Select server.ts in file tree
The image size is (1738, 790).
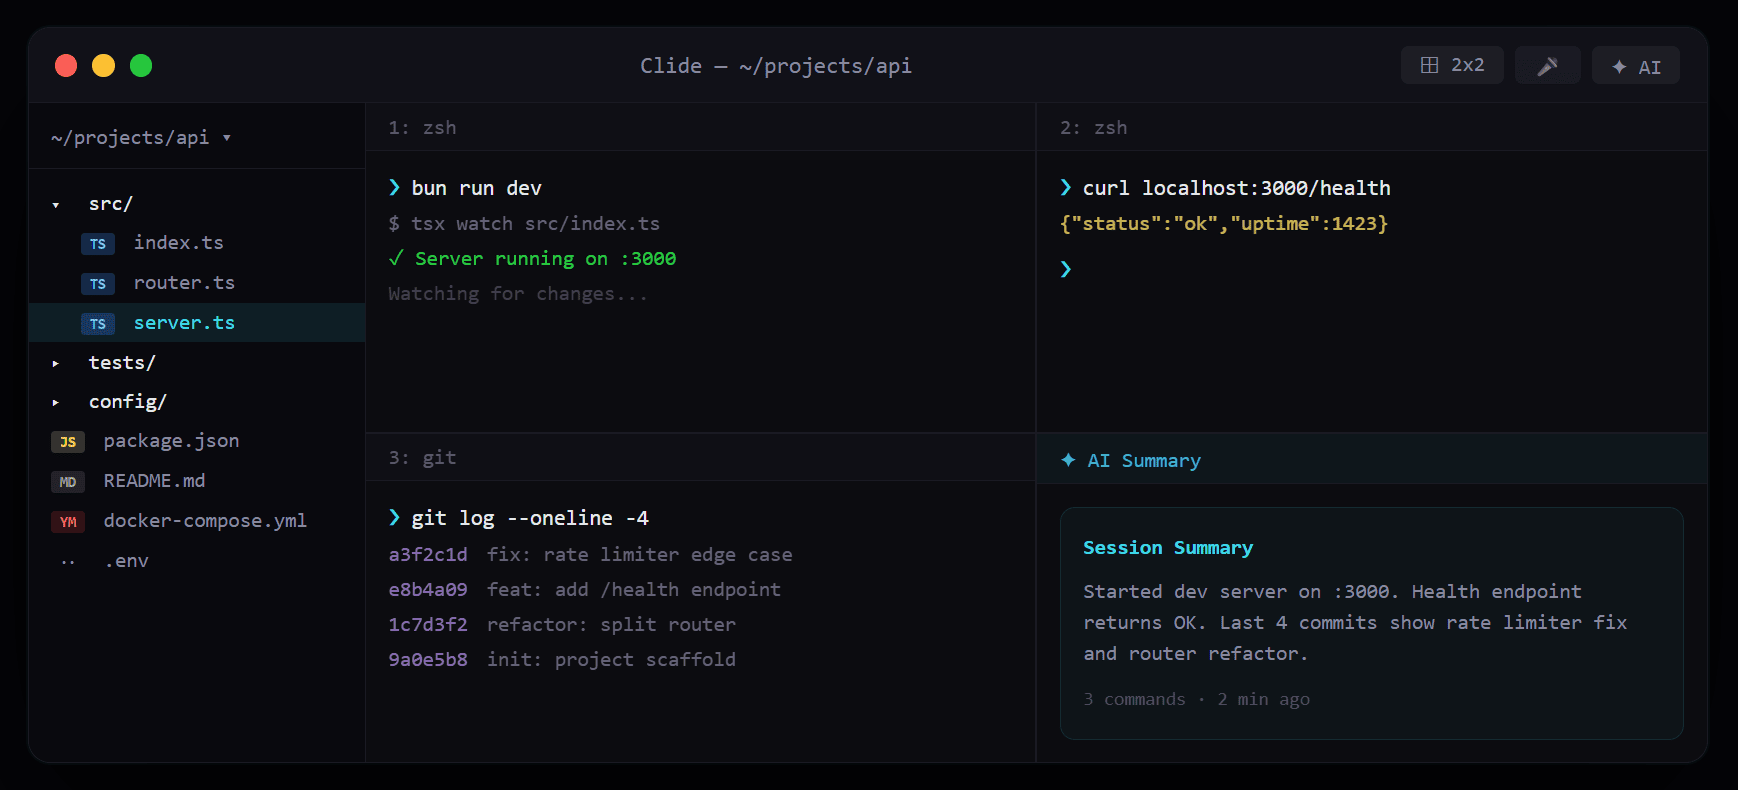(197, 322)
